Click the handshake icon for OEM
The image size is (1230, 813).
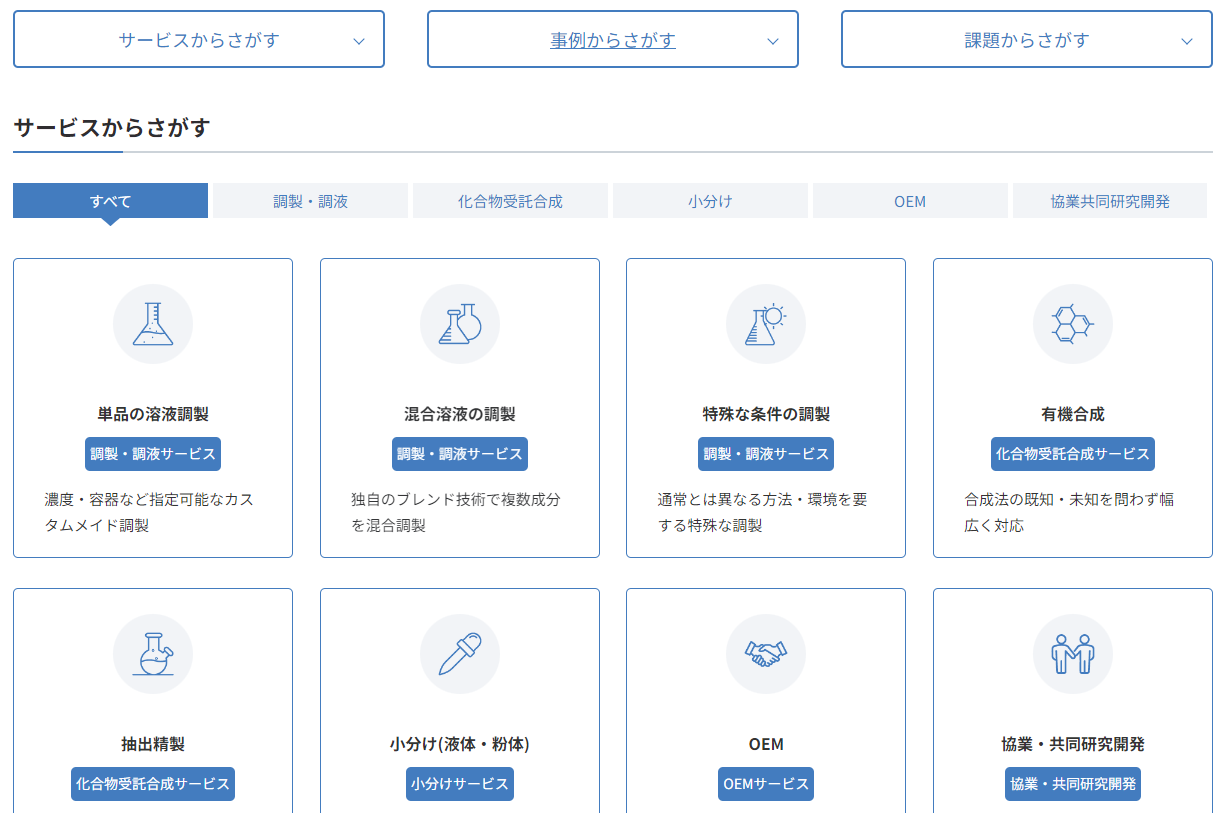tap(766, 654)
